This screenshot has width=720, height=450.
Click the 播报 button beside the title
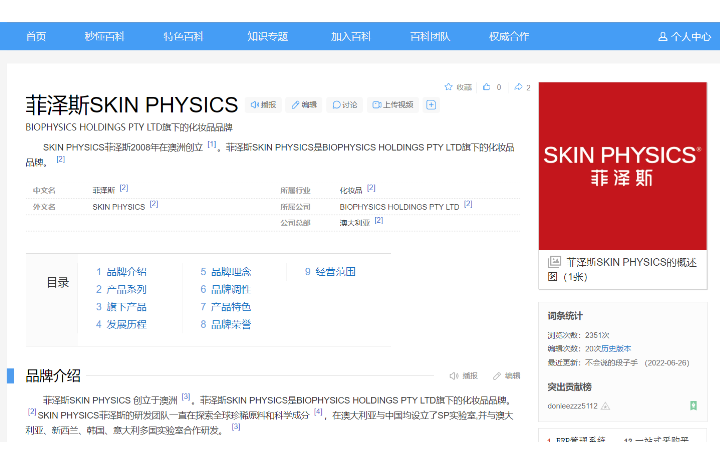point(264,105)
